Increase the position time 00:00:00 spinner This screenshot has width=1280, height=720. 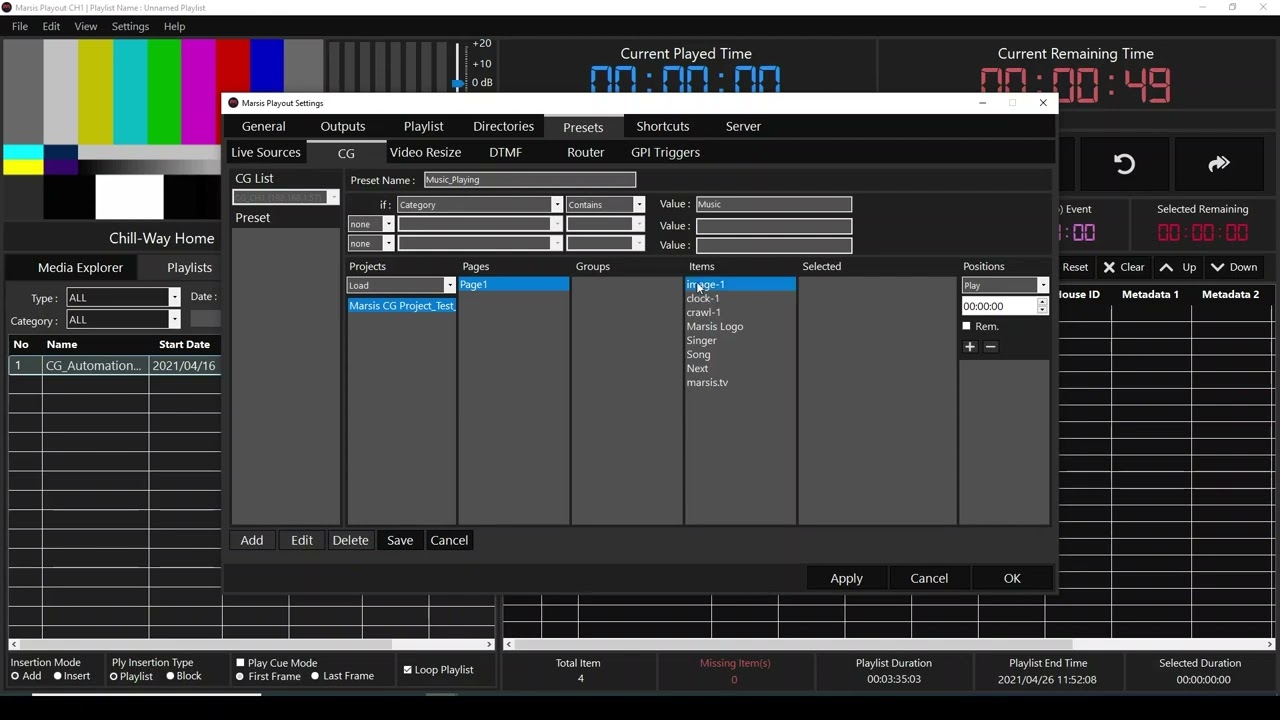click(x=1042, y=302)
